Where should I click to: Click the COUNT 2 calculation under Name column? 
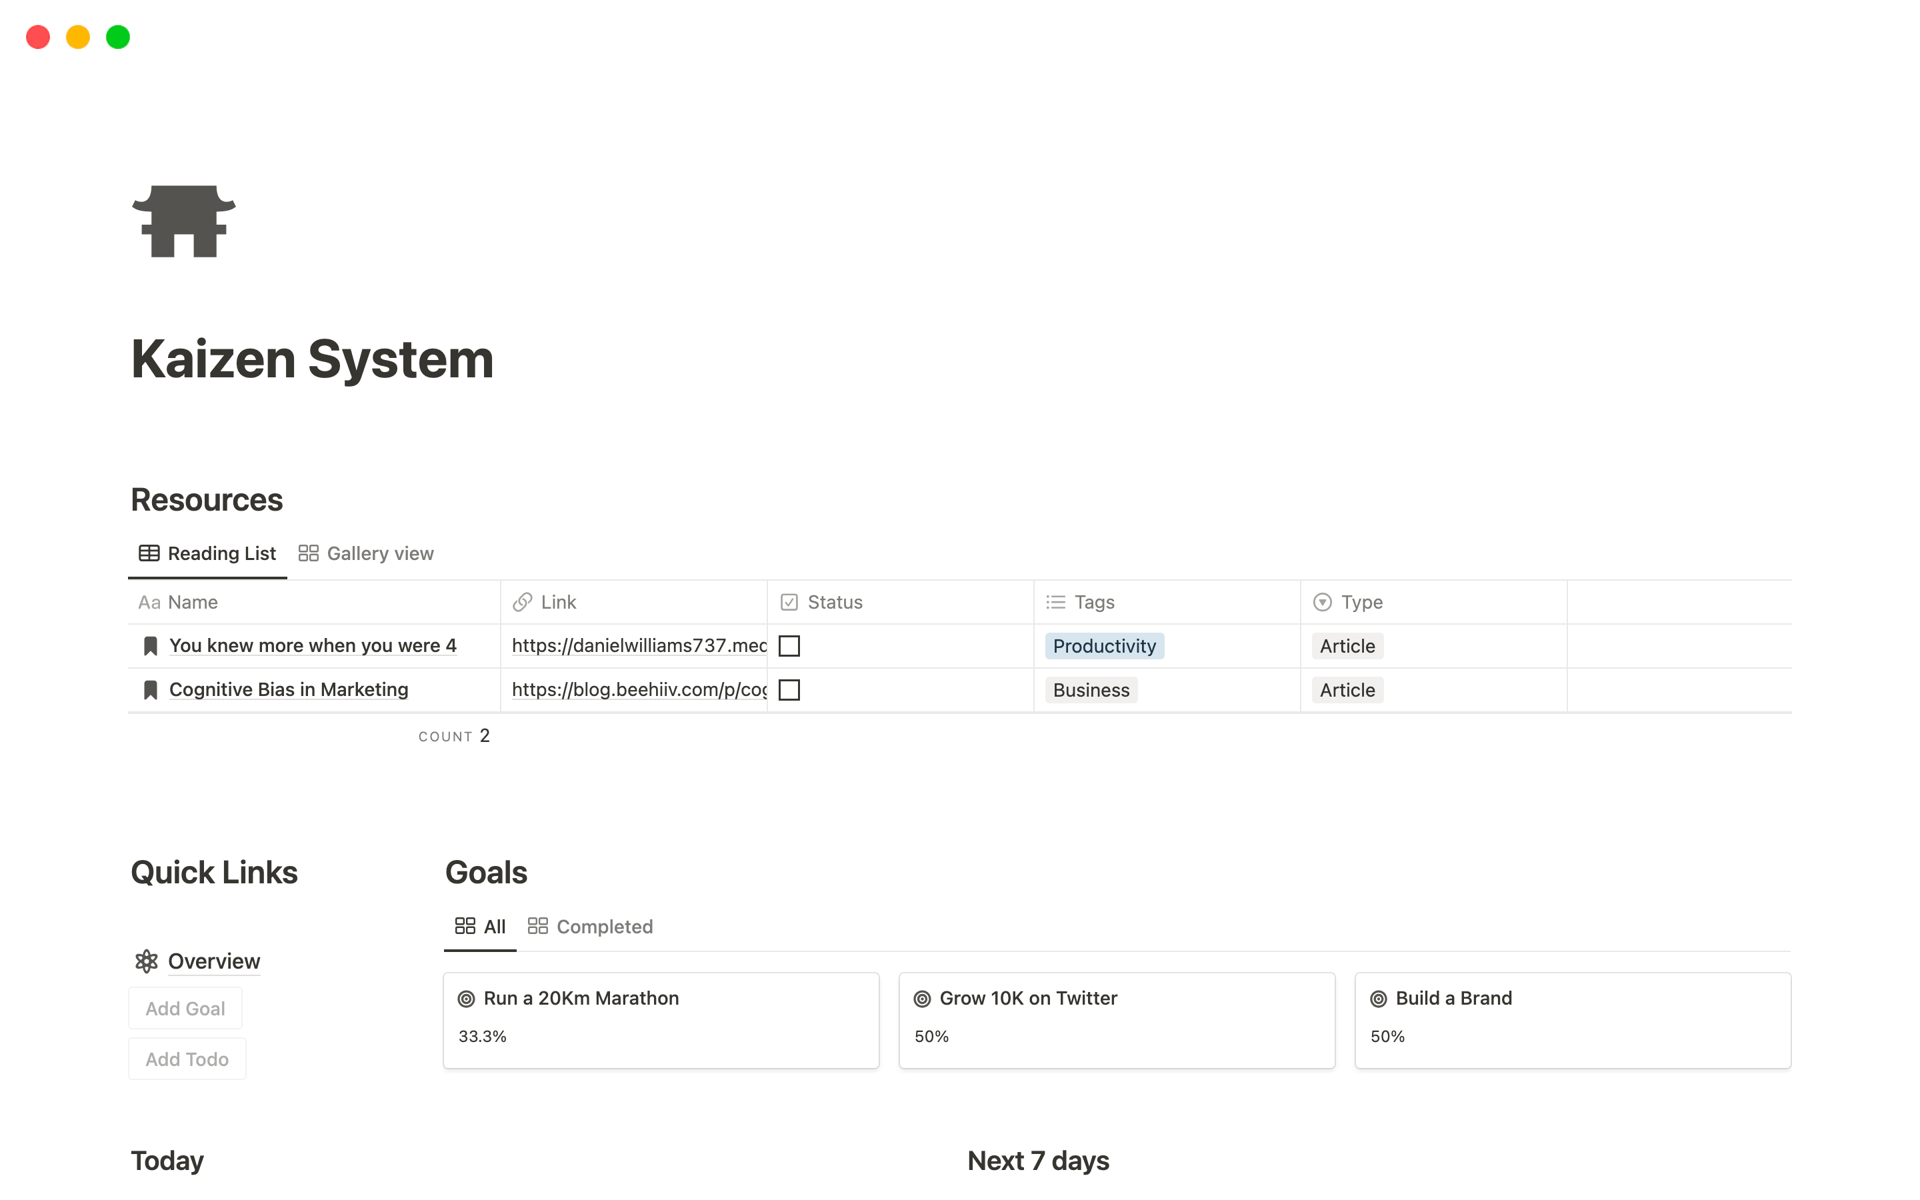[x=454, y=736]
